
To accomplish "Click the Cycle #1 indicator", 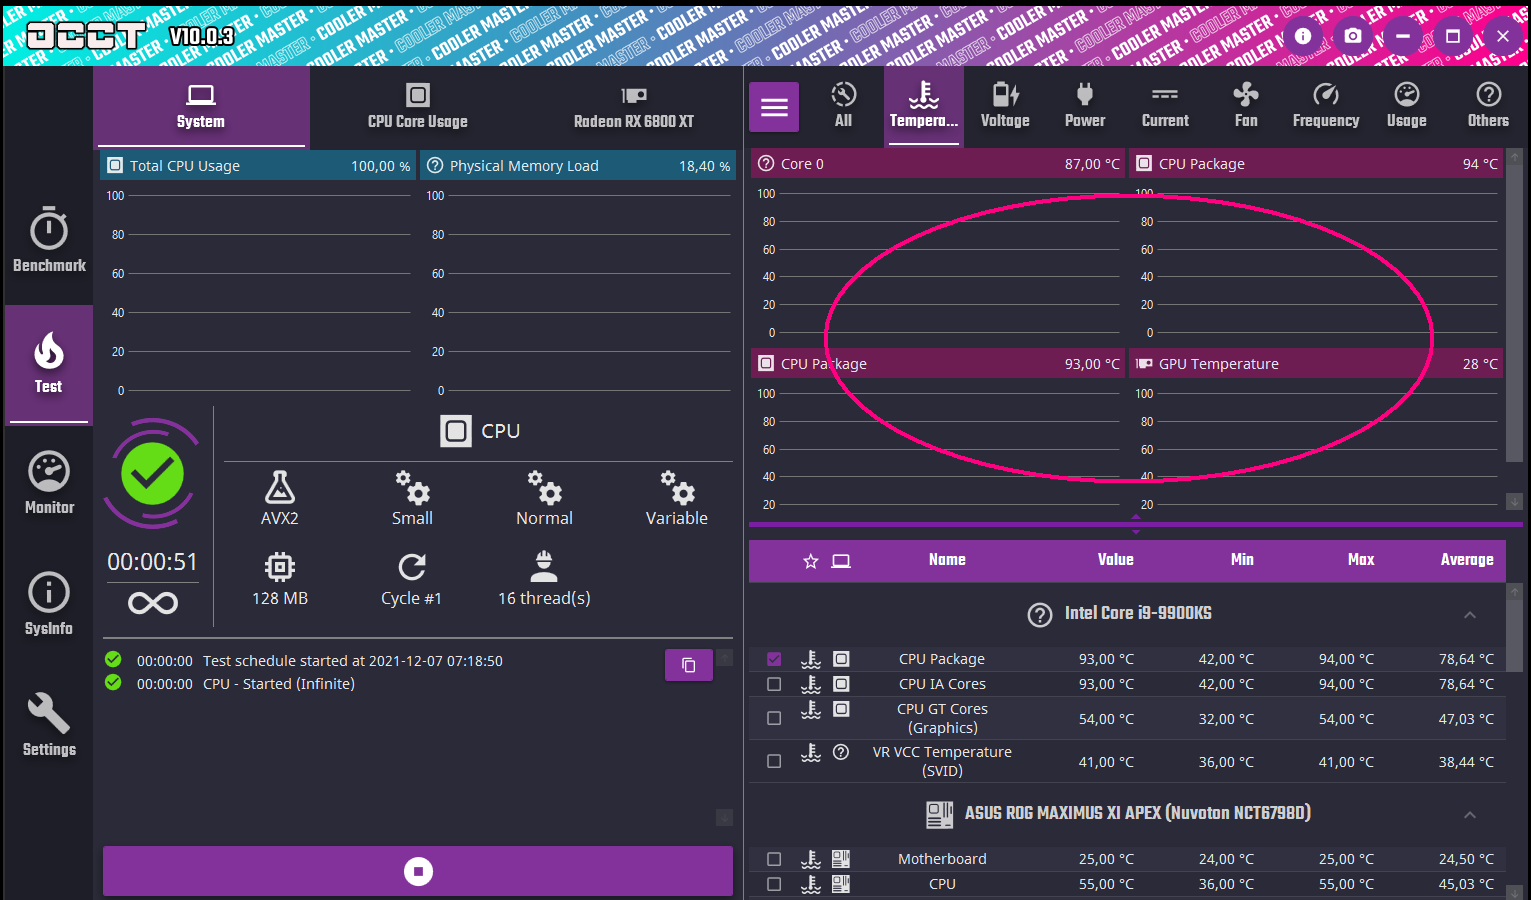I will click(411, 579).
